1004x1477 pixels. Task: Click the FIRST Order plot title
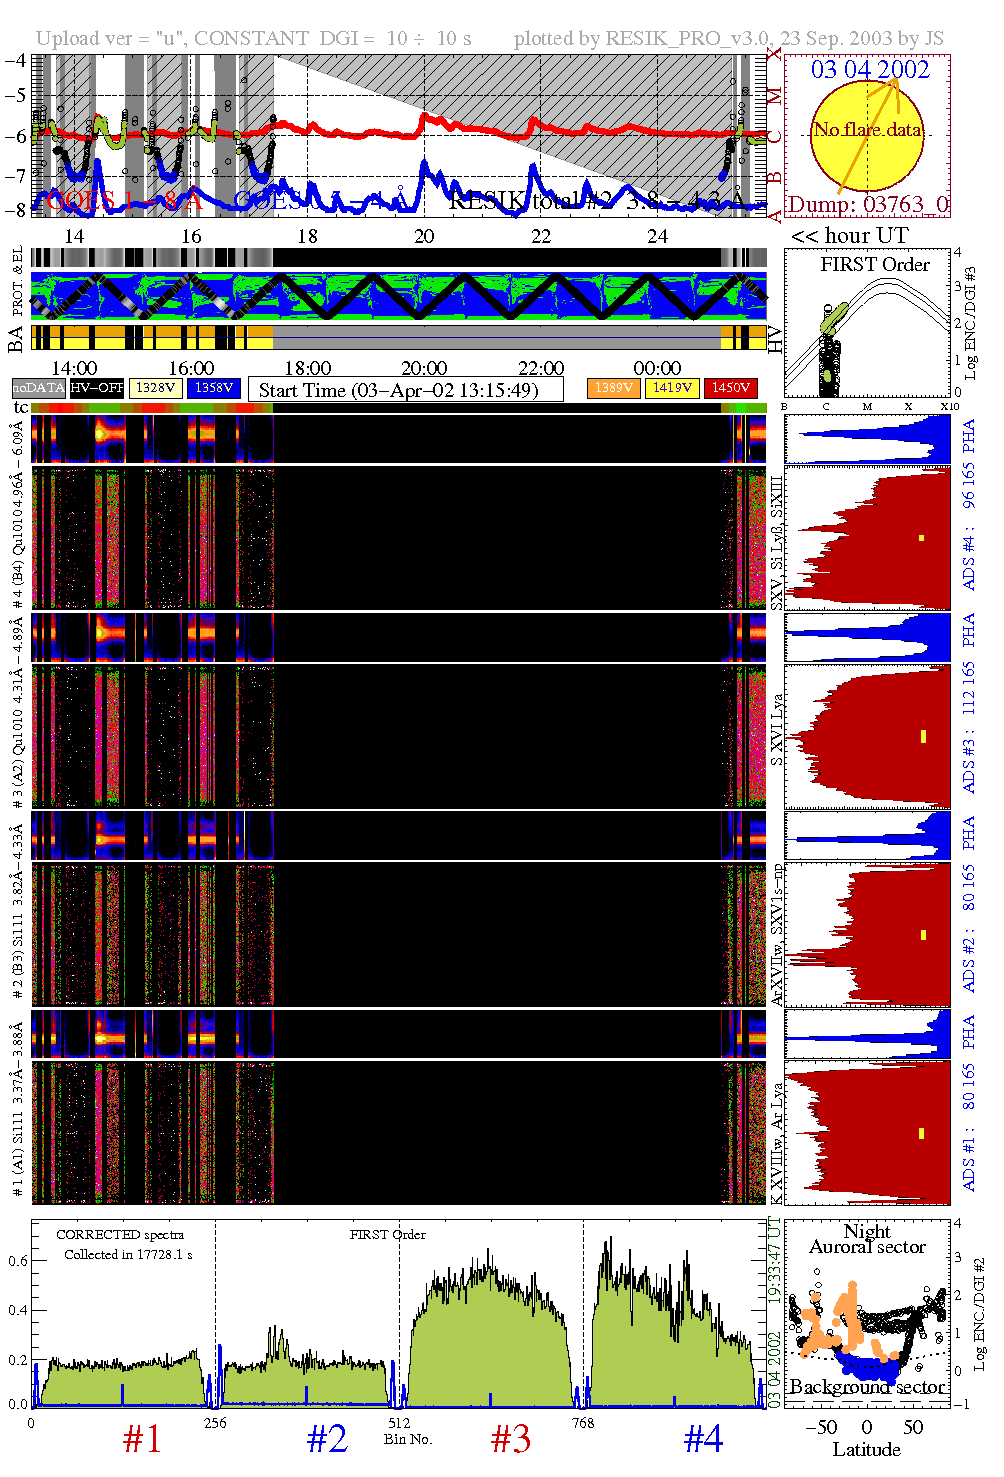click(x=875, y=265)
